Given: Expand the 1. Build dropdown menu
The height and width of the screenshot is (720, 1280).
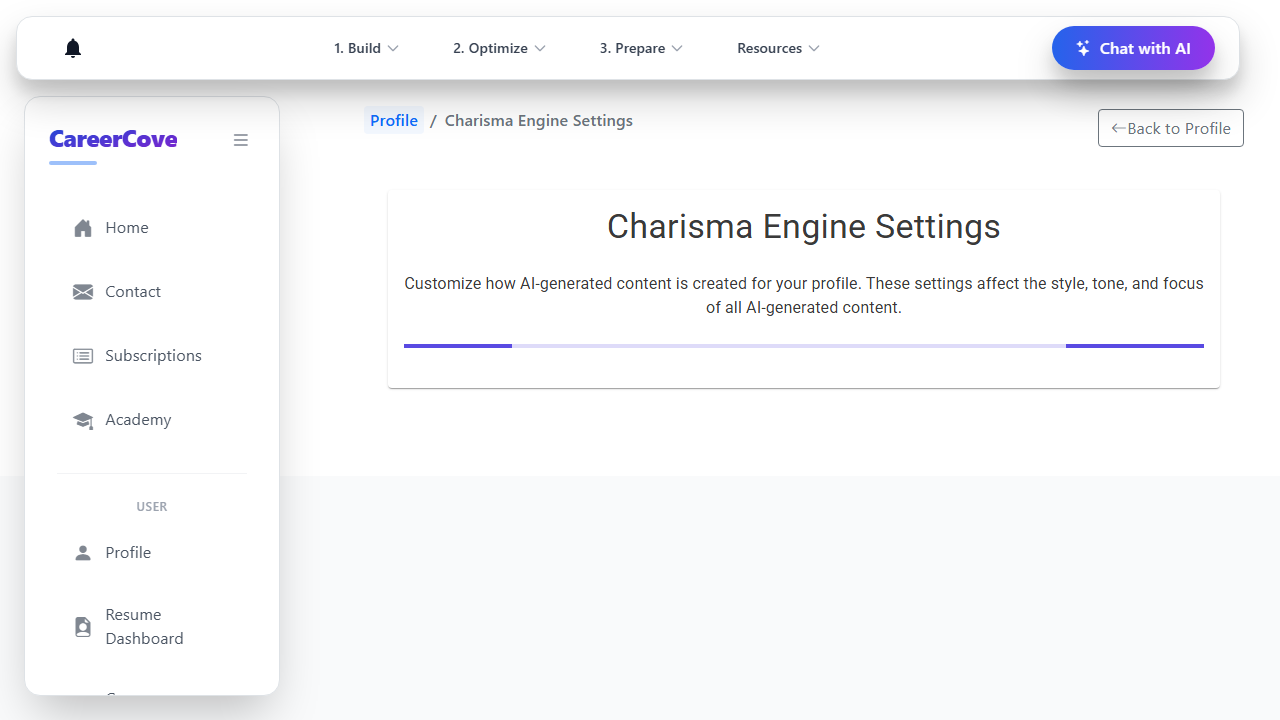Looking at the screenshot, I should [x=367, y=48].
